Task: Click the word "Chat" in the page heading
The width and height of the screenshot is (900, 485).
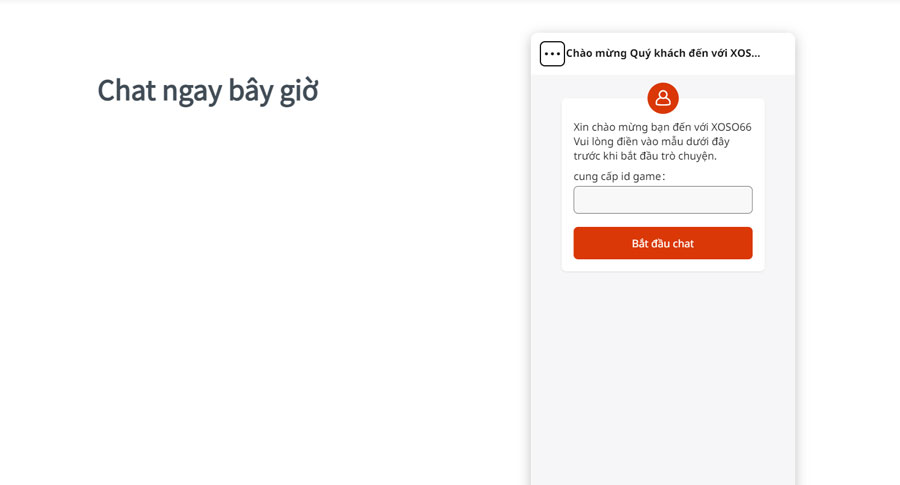Action: (126, 91)
